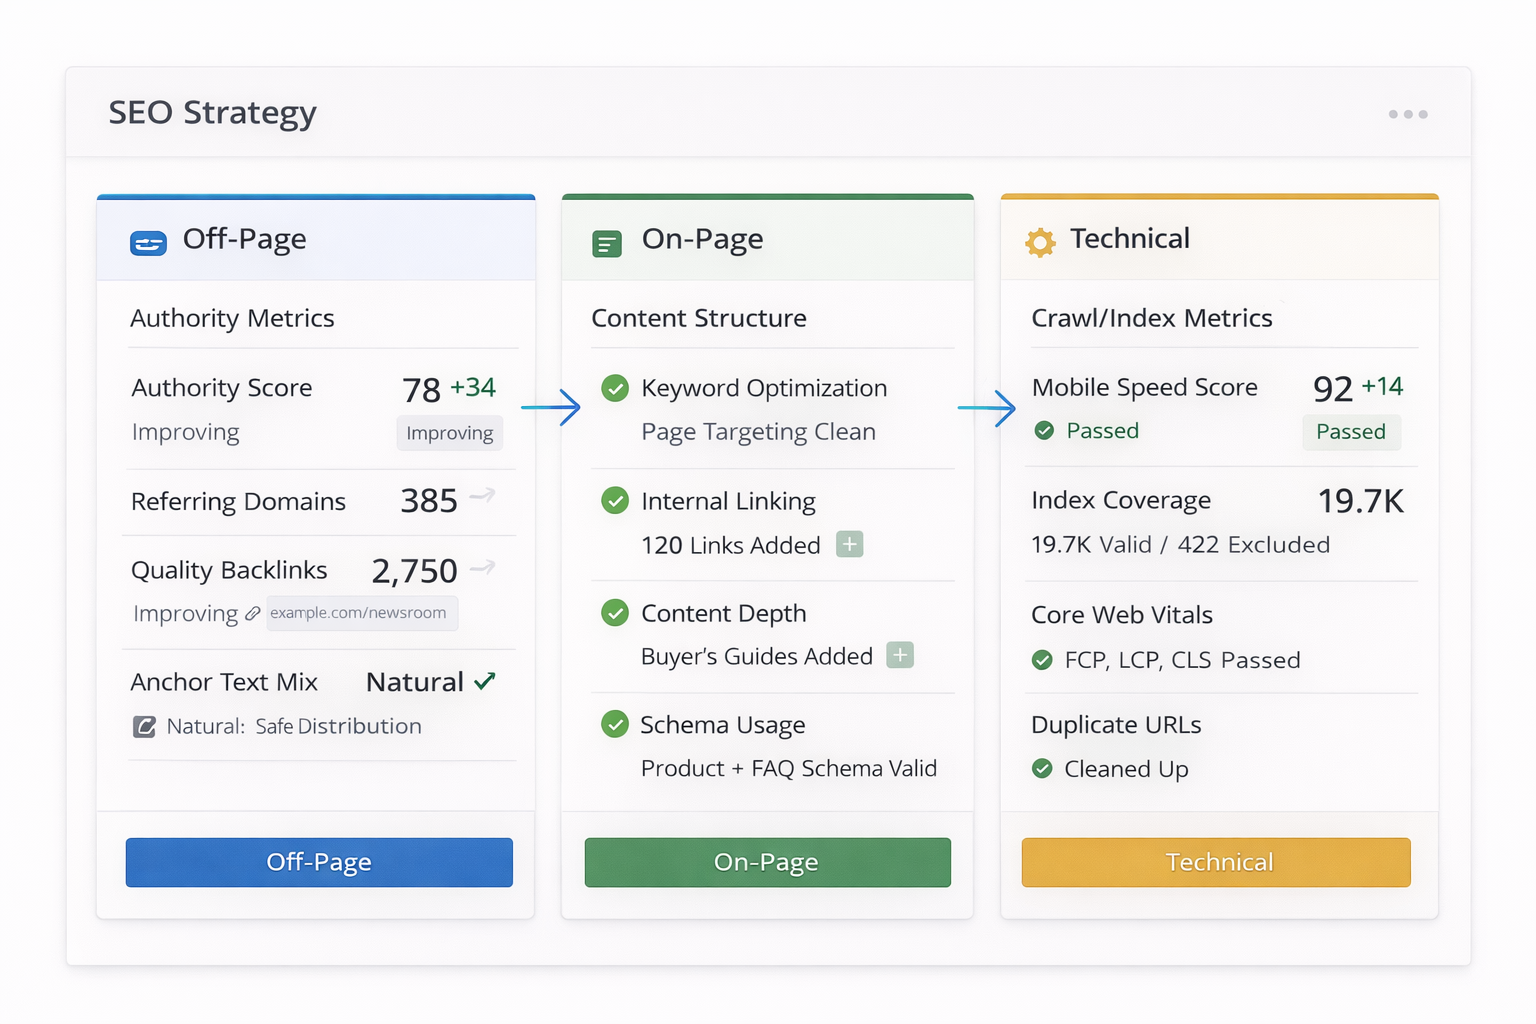Viewport: 1536px width, 1024px height.
Task: Open the ellipsis options menu top right
Action: coord(1408,114)
